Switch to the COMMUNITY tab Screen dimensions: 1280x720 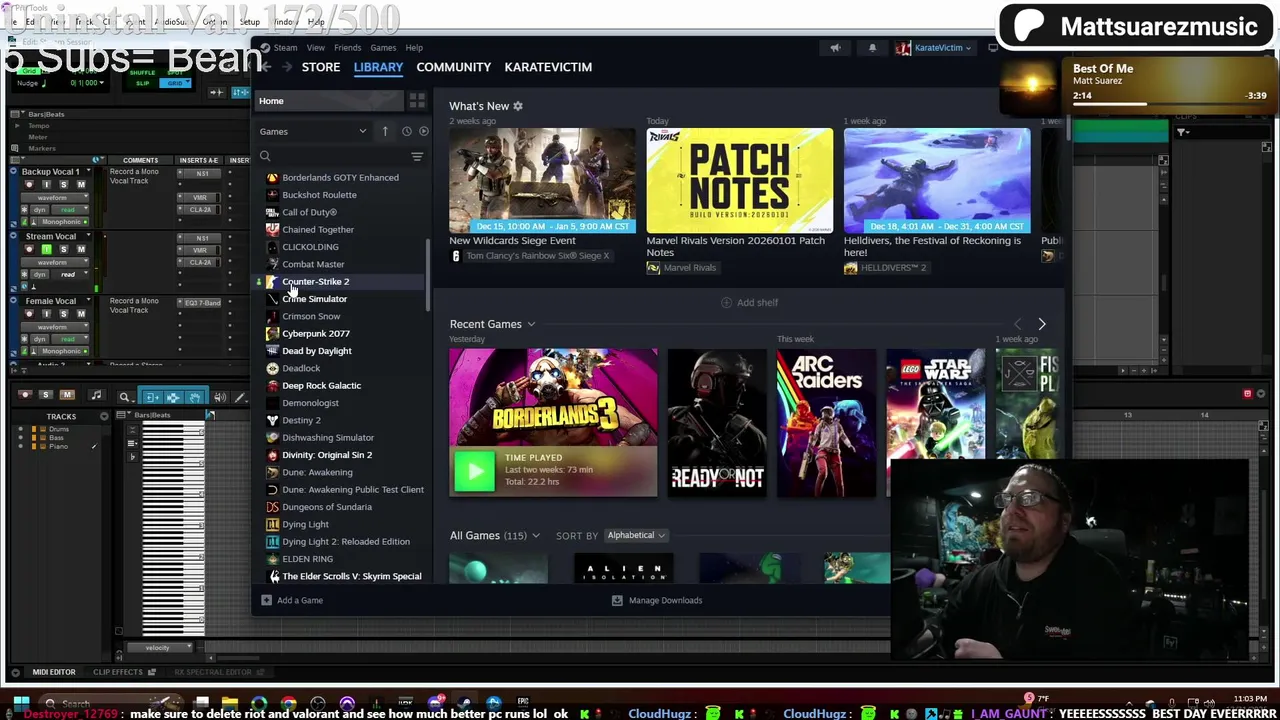(454, 67)
